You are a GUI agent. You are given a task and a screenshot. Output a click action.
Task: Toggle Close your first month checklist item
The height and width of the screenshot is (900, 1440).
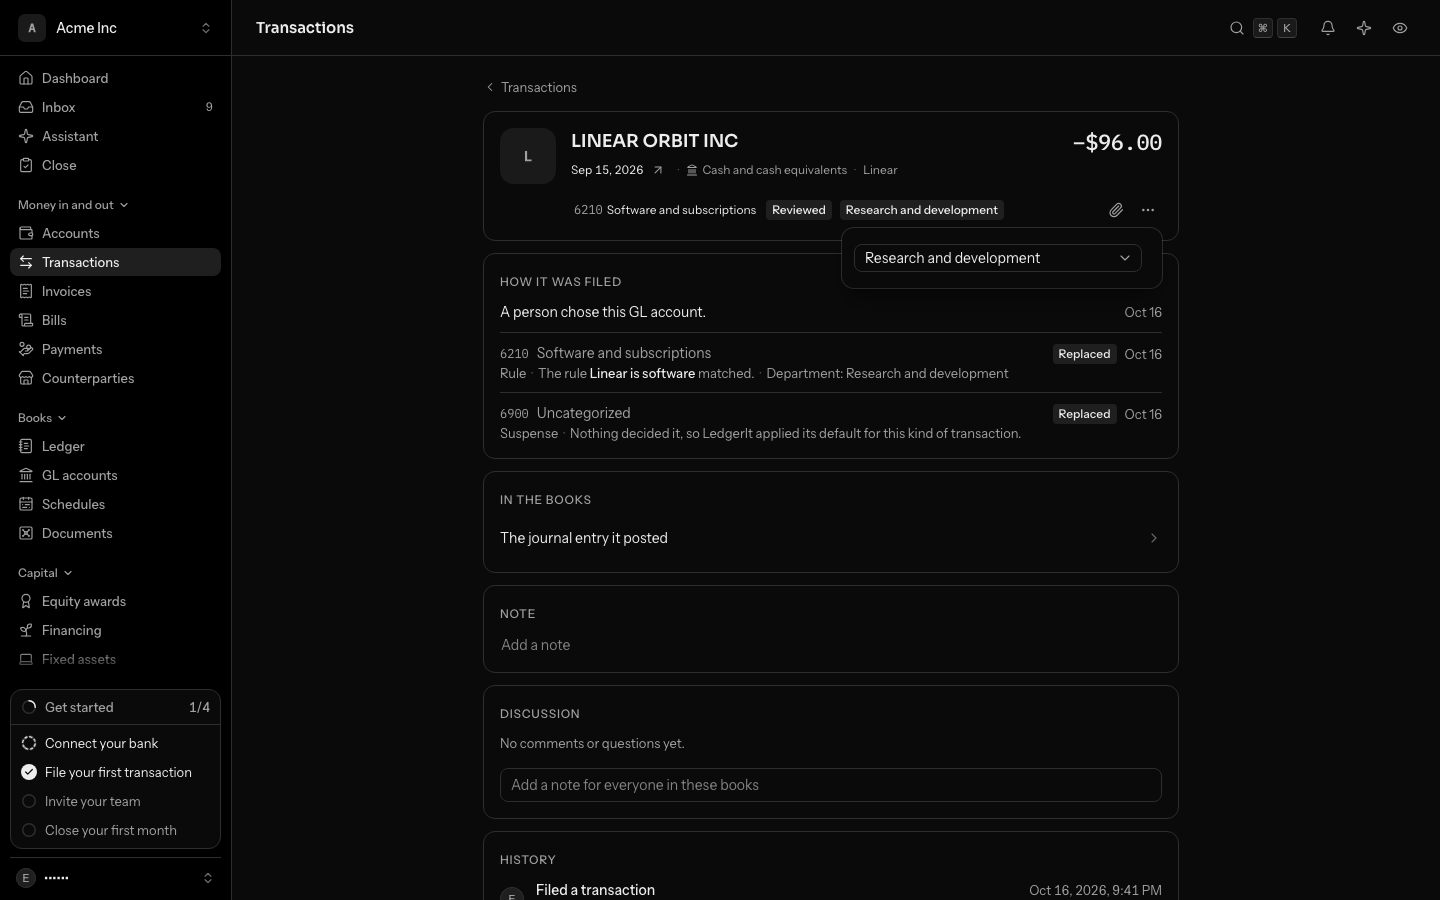[x=115, y=830]
